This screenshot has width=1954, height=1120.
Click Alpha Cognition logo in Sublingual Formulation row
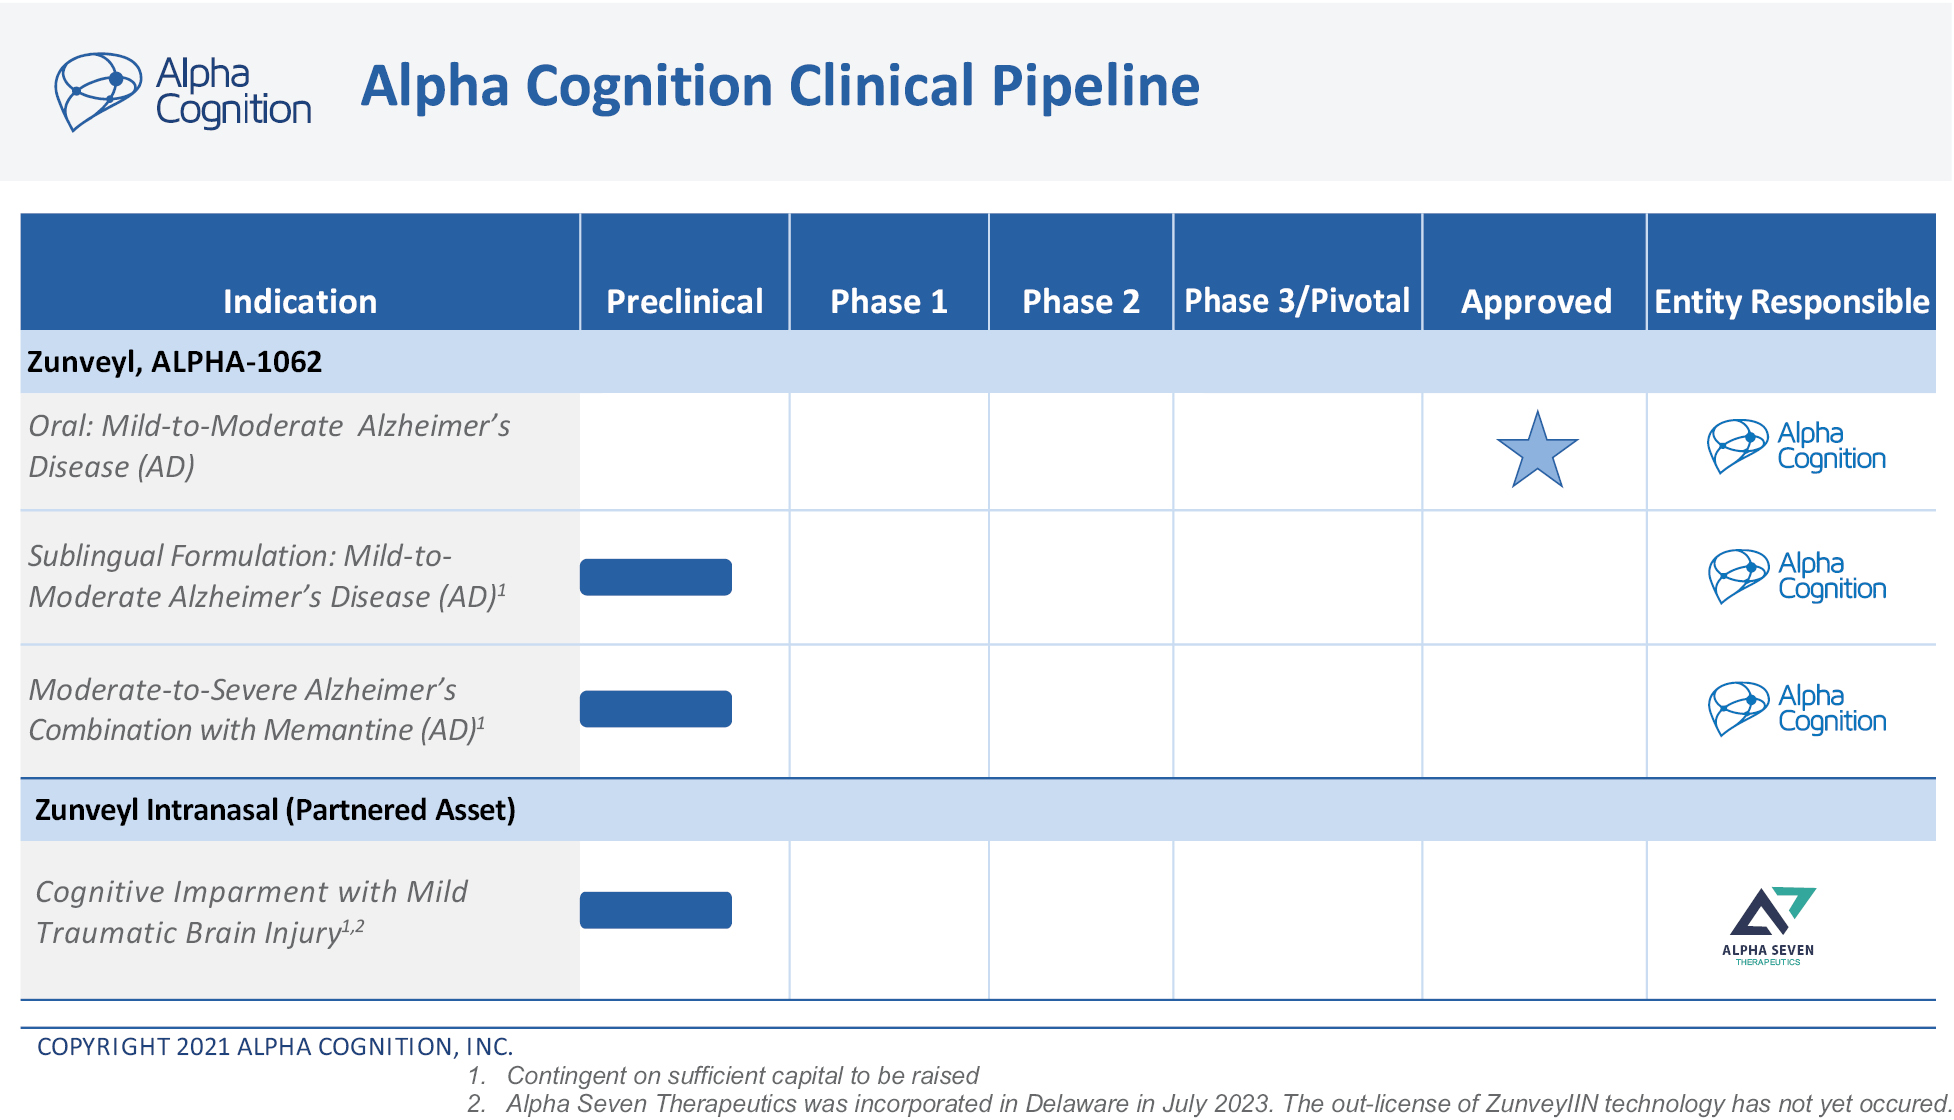coord(1797,577)
